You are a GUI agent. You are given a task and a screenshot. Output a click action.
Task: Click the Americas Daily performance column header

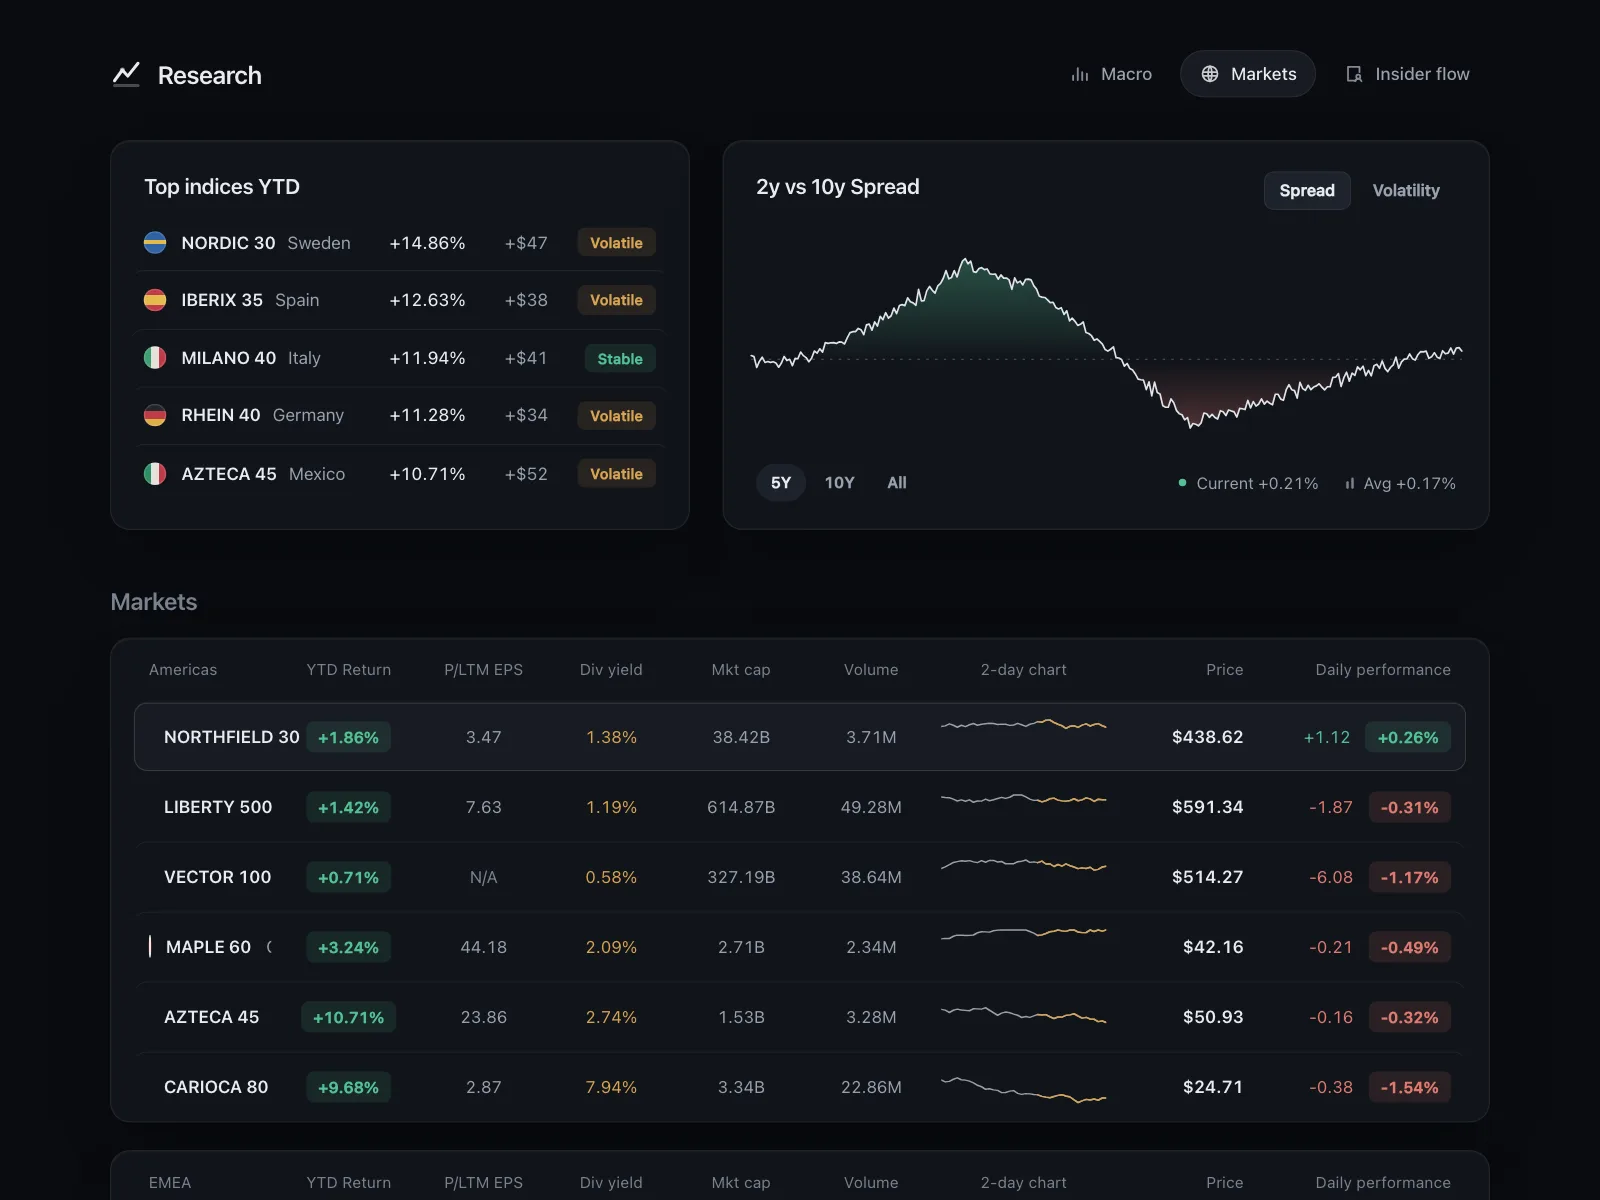tap(1383, 670)
